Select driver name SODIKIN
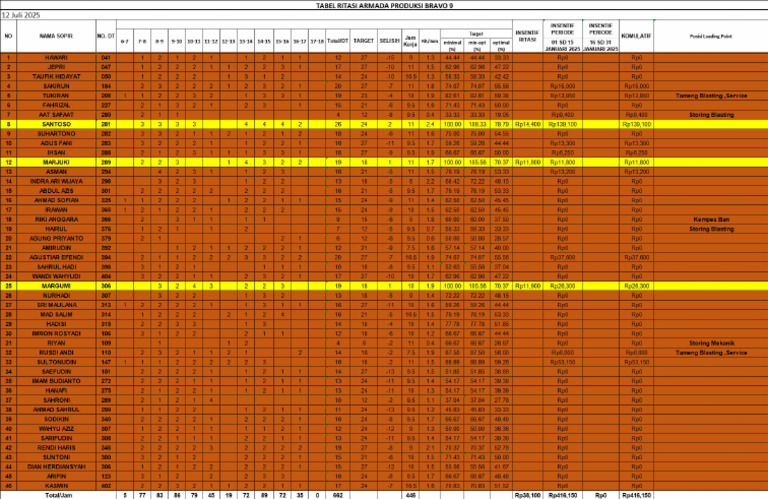768x499 pixels. click(56, 419)
